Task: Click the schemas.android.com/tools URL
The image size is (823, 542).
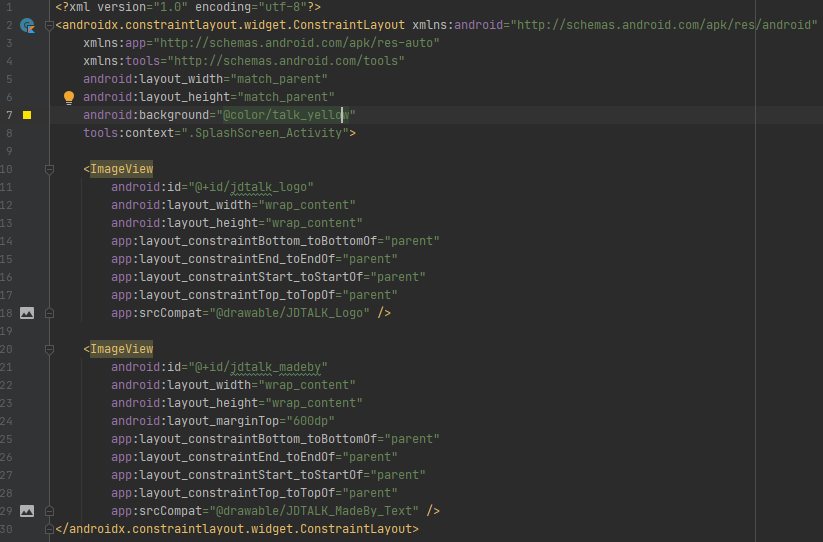Action: coord(286,61)
